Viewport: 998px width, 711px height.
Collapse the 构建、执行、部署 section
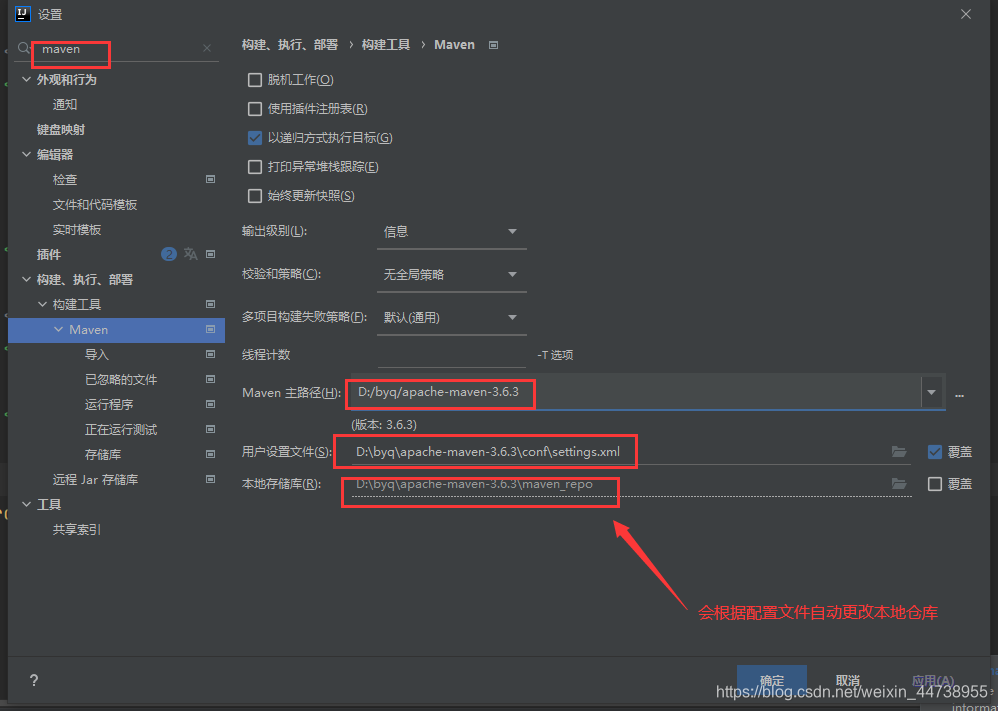tap(26, 279)
